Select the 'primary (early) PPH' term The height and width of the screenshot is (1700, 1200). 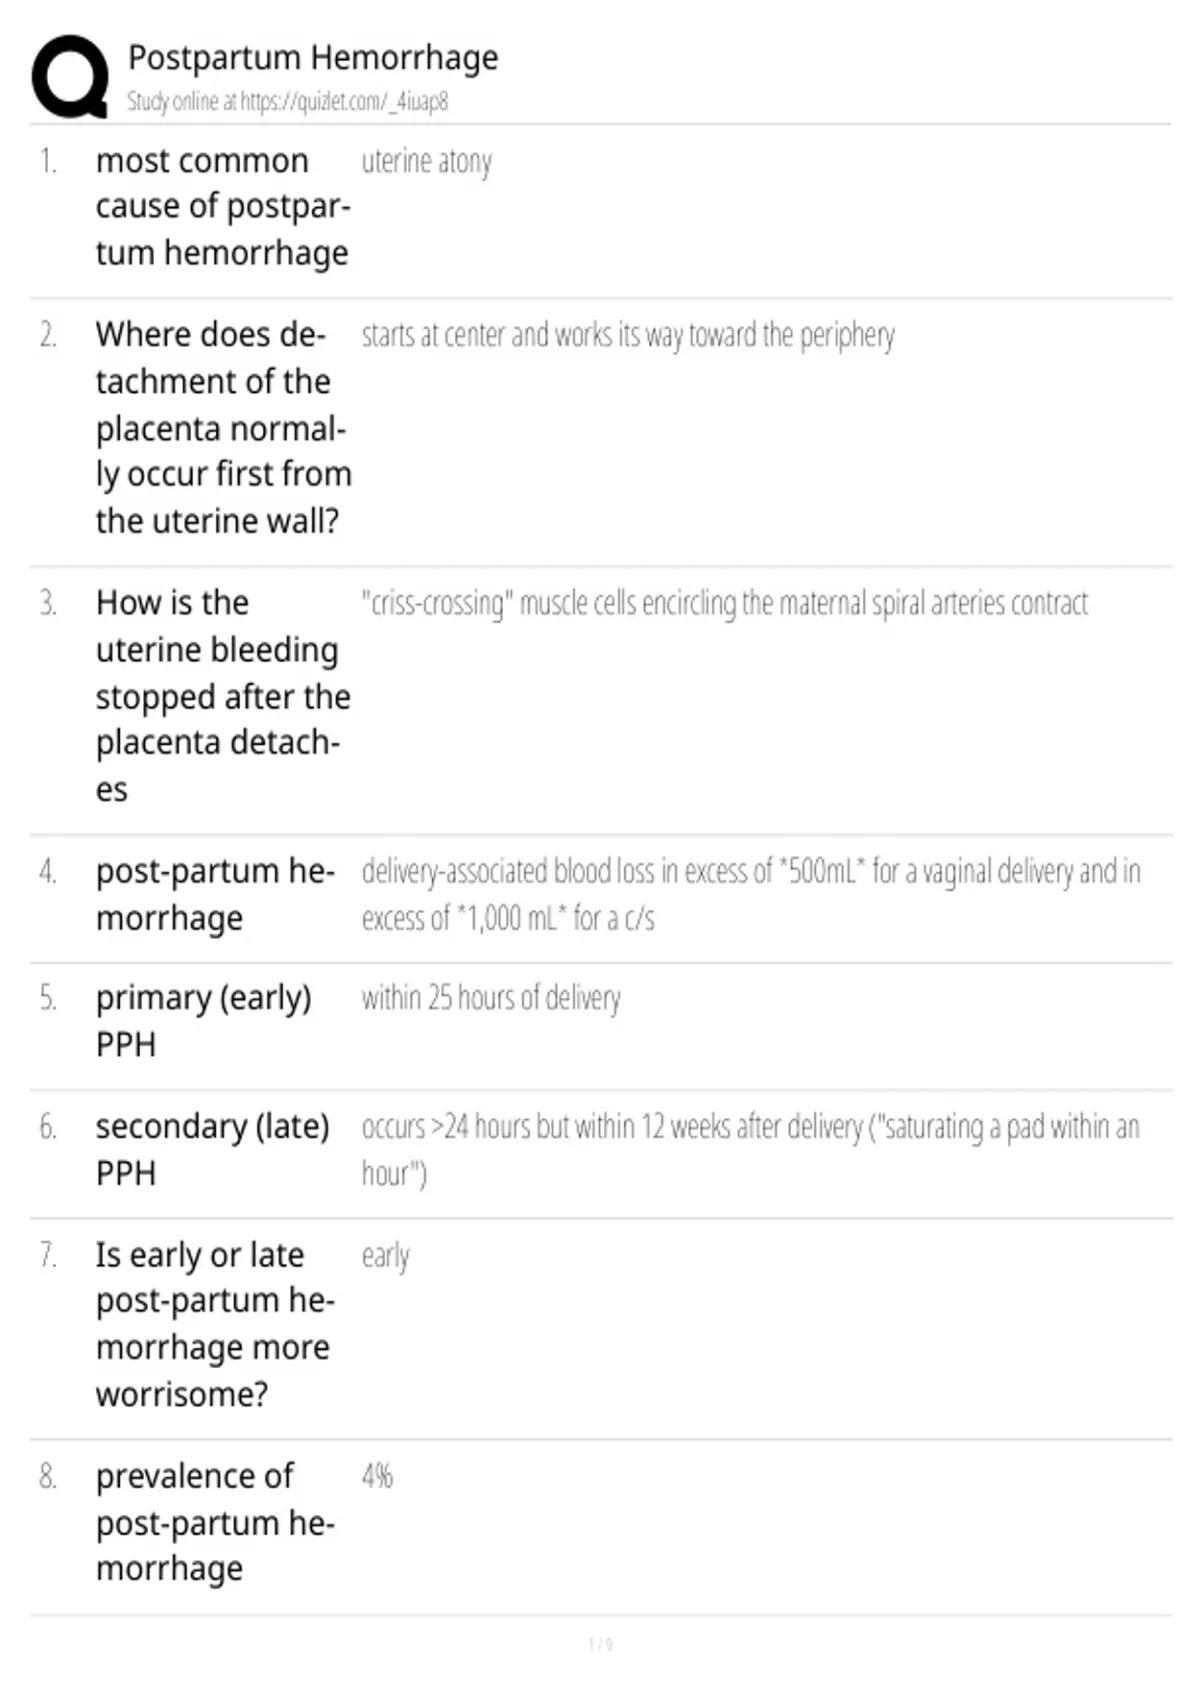tap(203, 1021)
